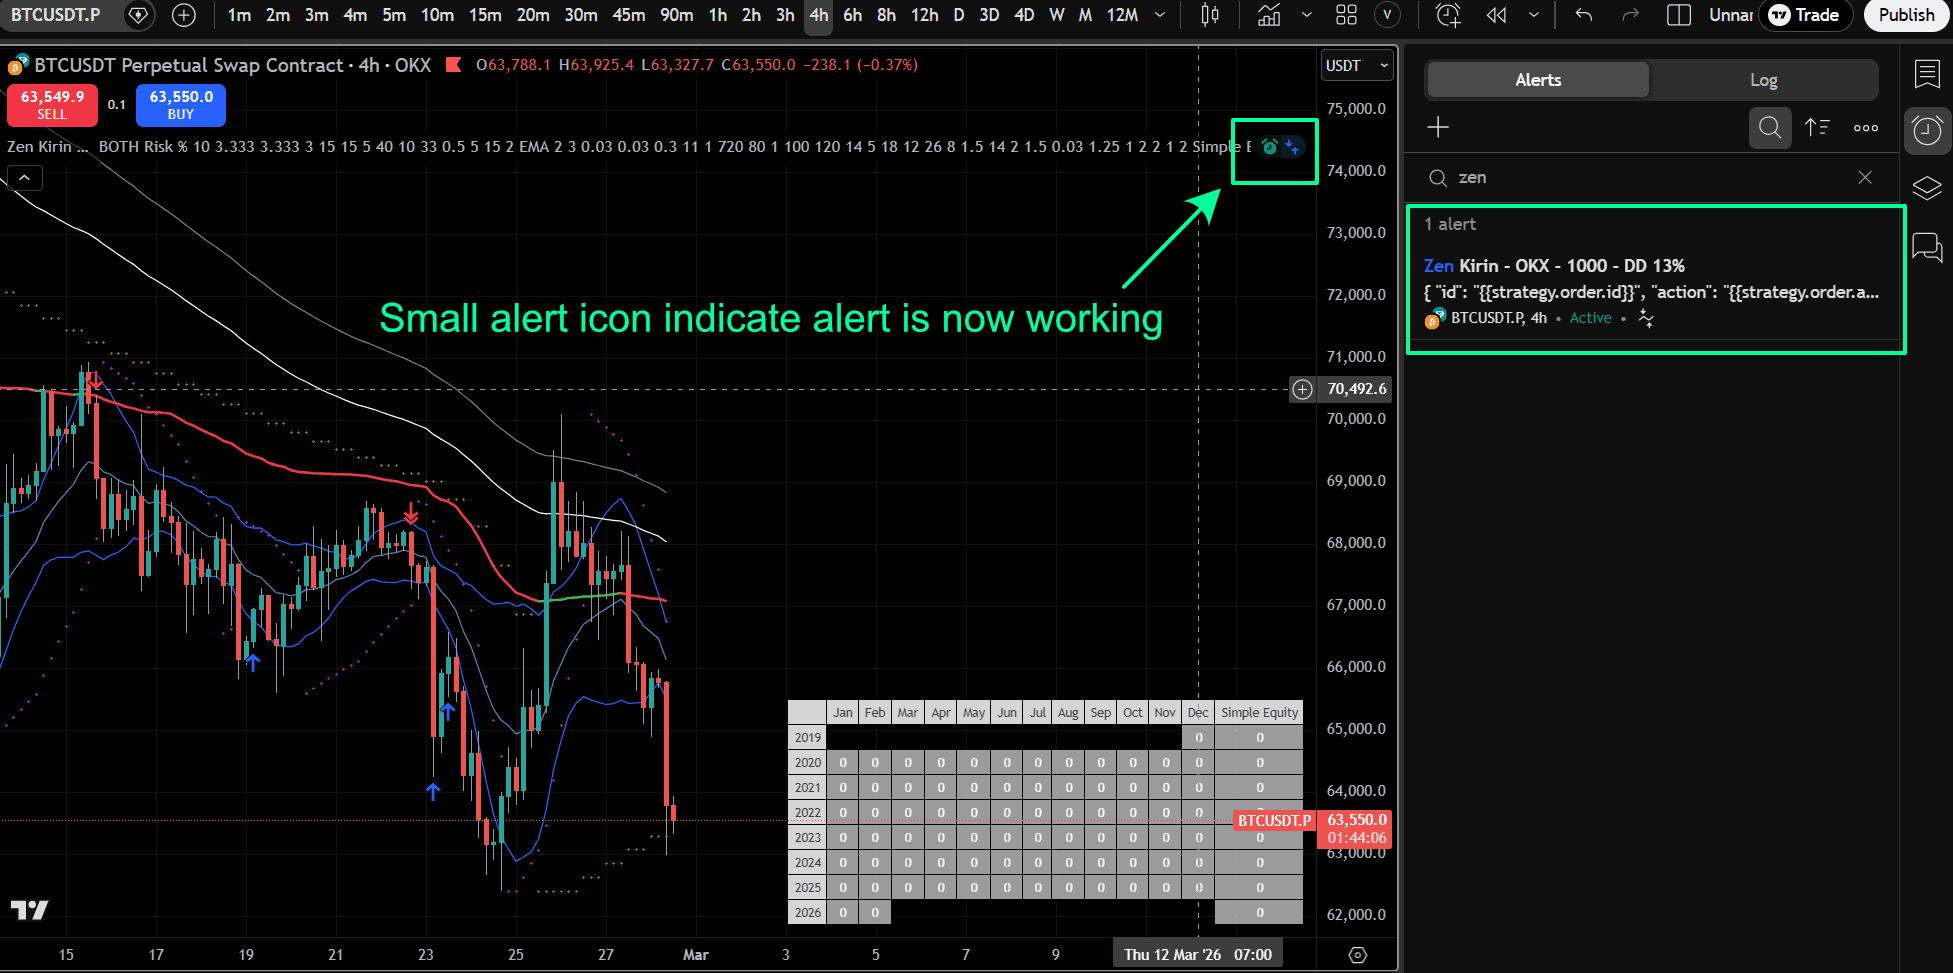This screenshot has height=973, width=1953.
Task: Open the Objects Tree via the layers sidebar icon
Action: pyautogui.click(x=1928, y=188)
